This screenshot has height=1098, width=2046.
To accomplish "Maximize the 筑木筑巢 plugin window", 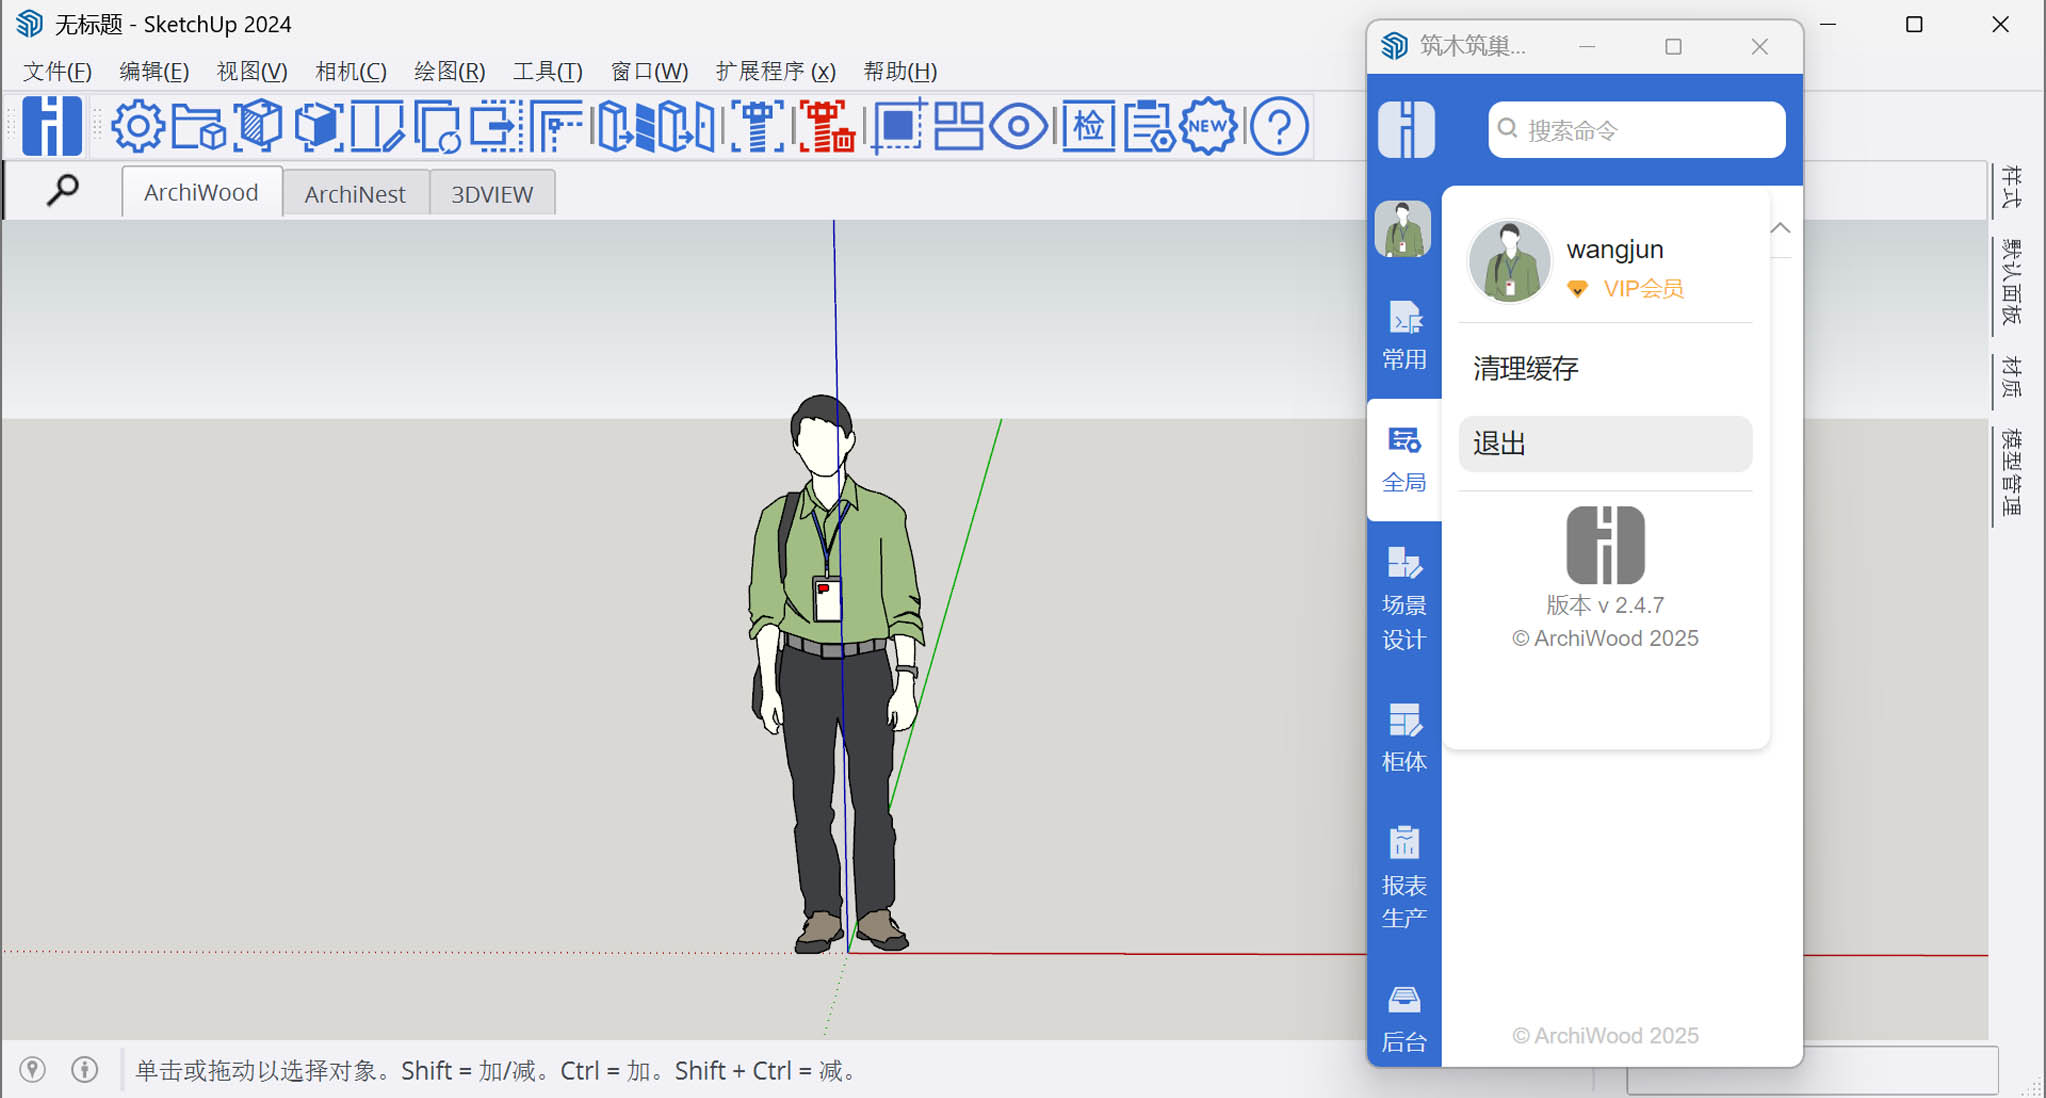I will tap(1673, 47).
